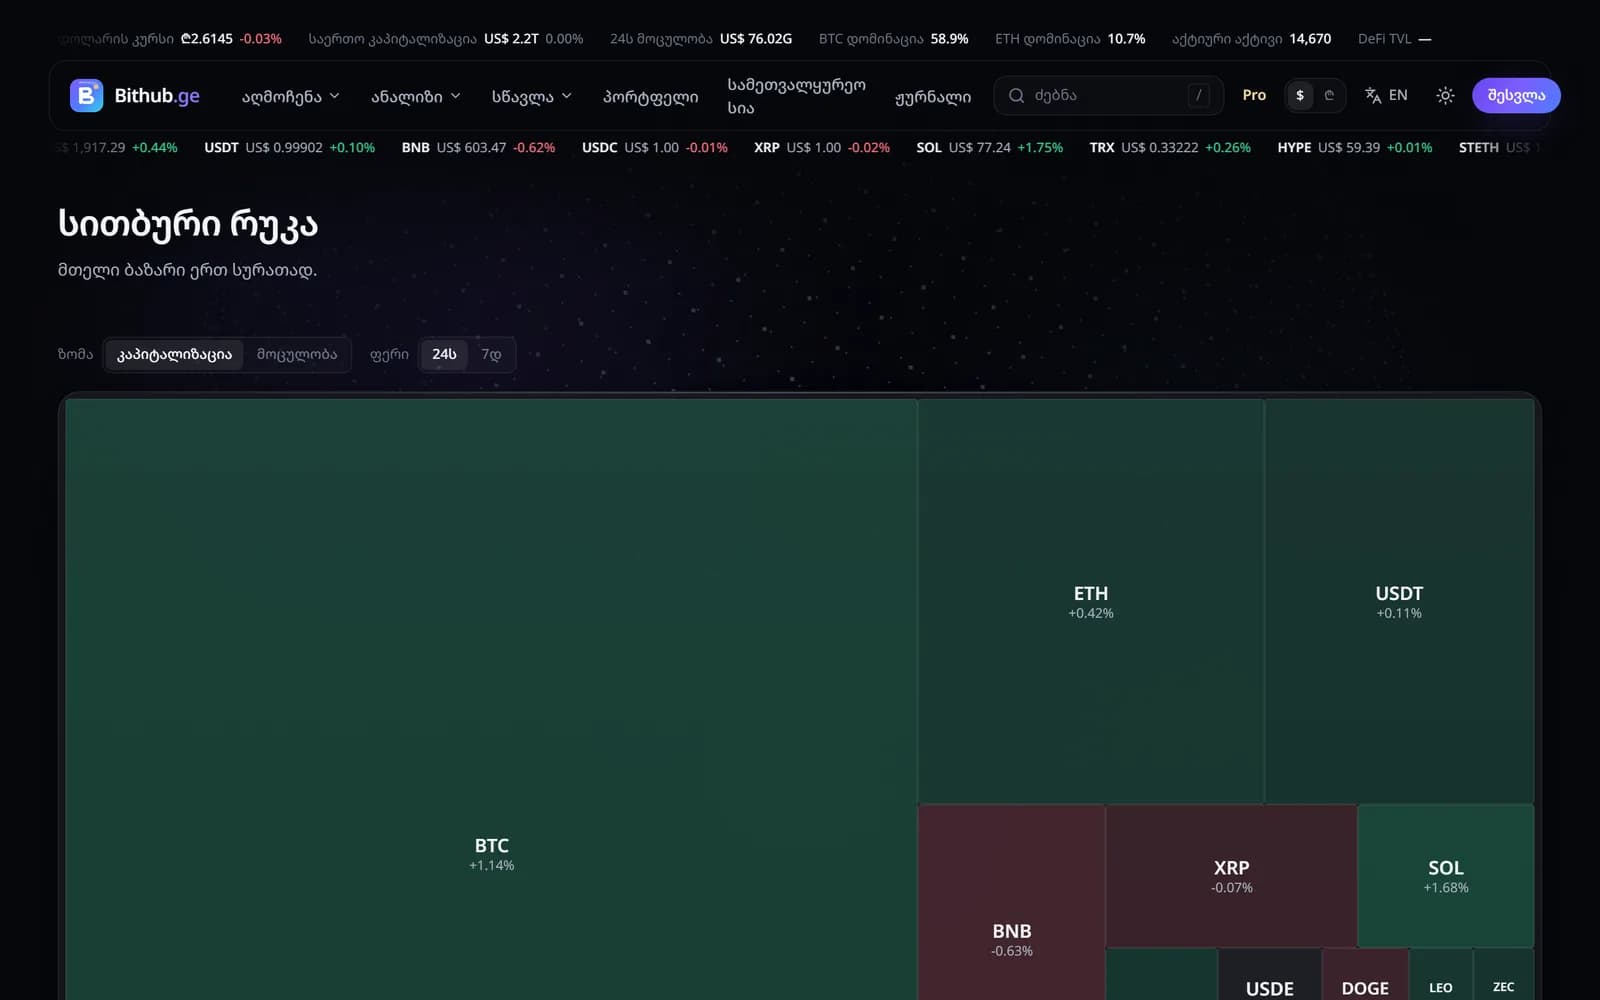1600x1000 pixels.
Task: Click the DOGE heatmap tile
Action: [1365, 975]
